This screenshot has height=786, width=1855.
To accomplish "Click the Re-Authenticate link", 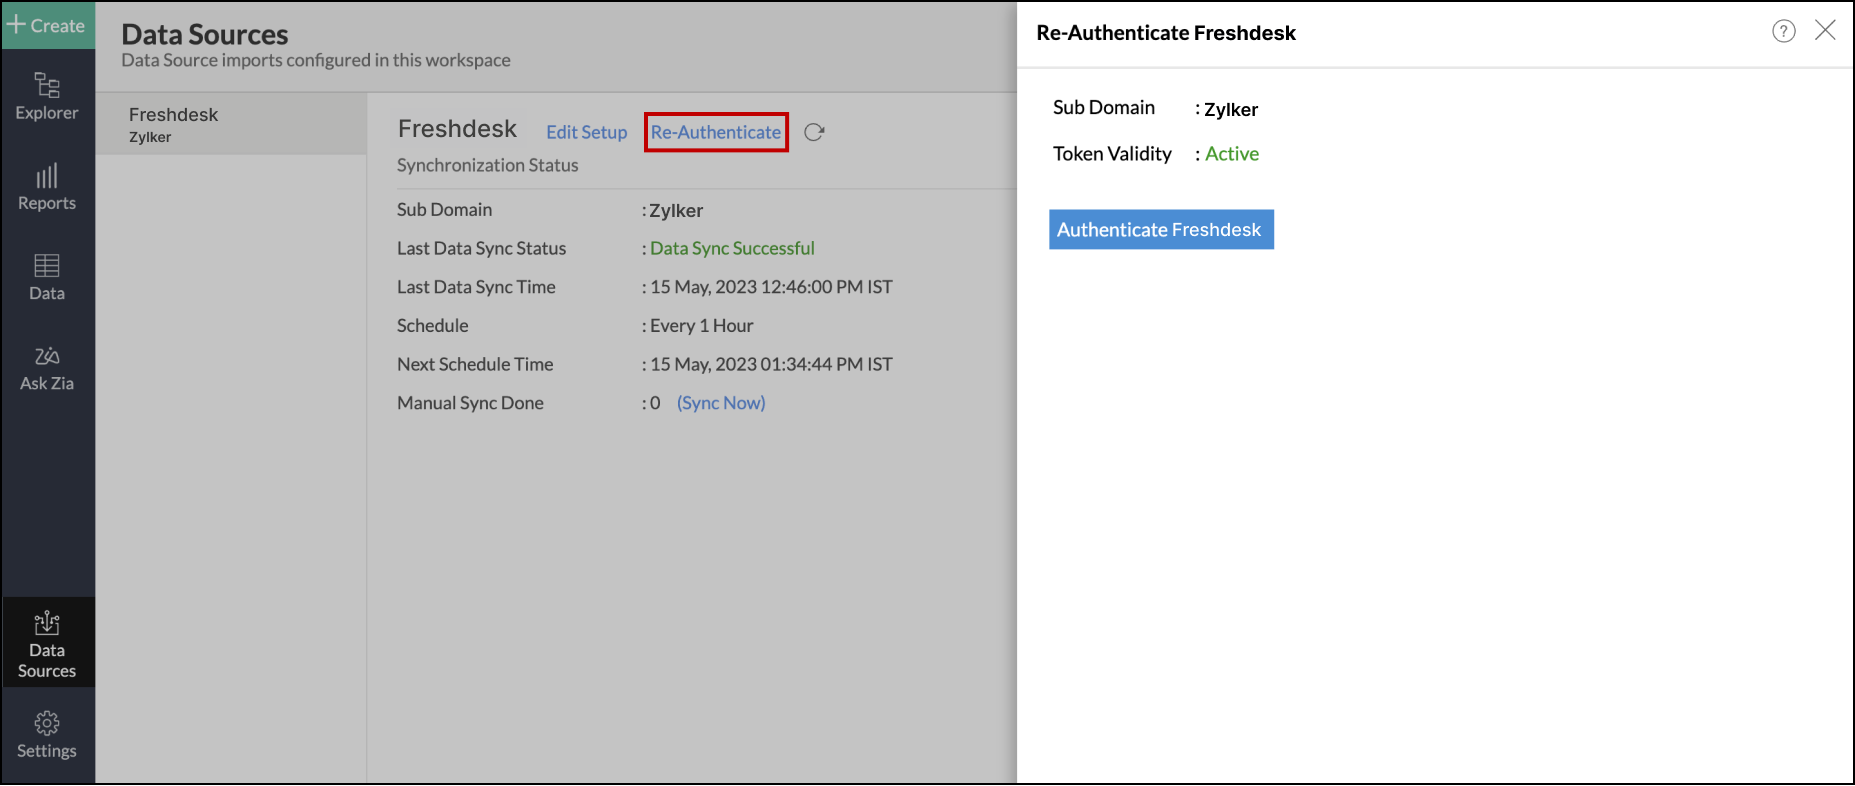I will pos(716,132).
